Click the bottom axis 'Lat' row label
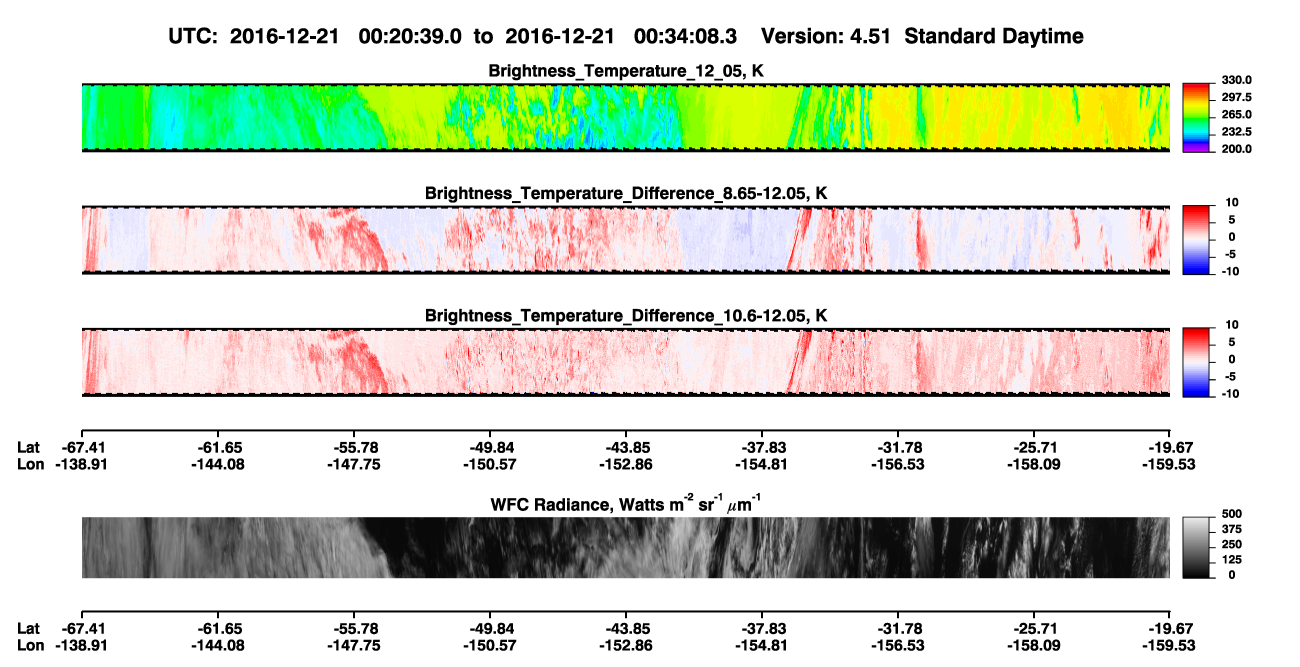The image size is (1300, 667). tap(29, 628)
